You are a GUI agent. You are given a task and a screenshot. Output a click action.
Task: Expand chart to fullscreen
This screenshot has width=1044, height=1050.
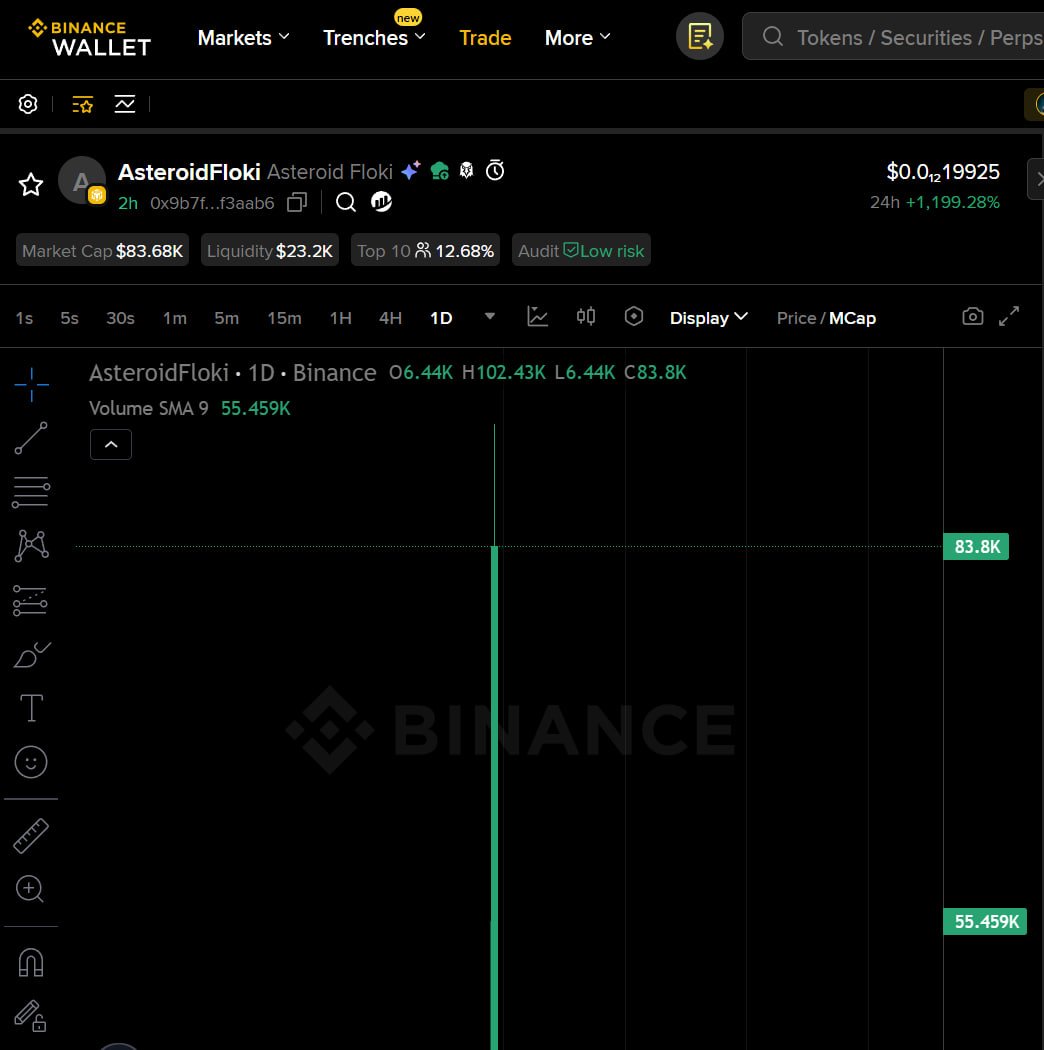coord(1009,316)
